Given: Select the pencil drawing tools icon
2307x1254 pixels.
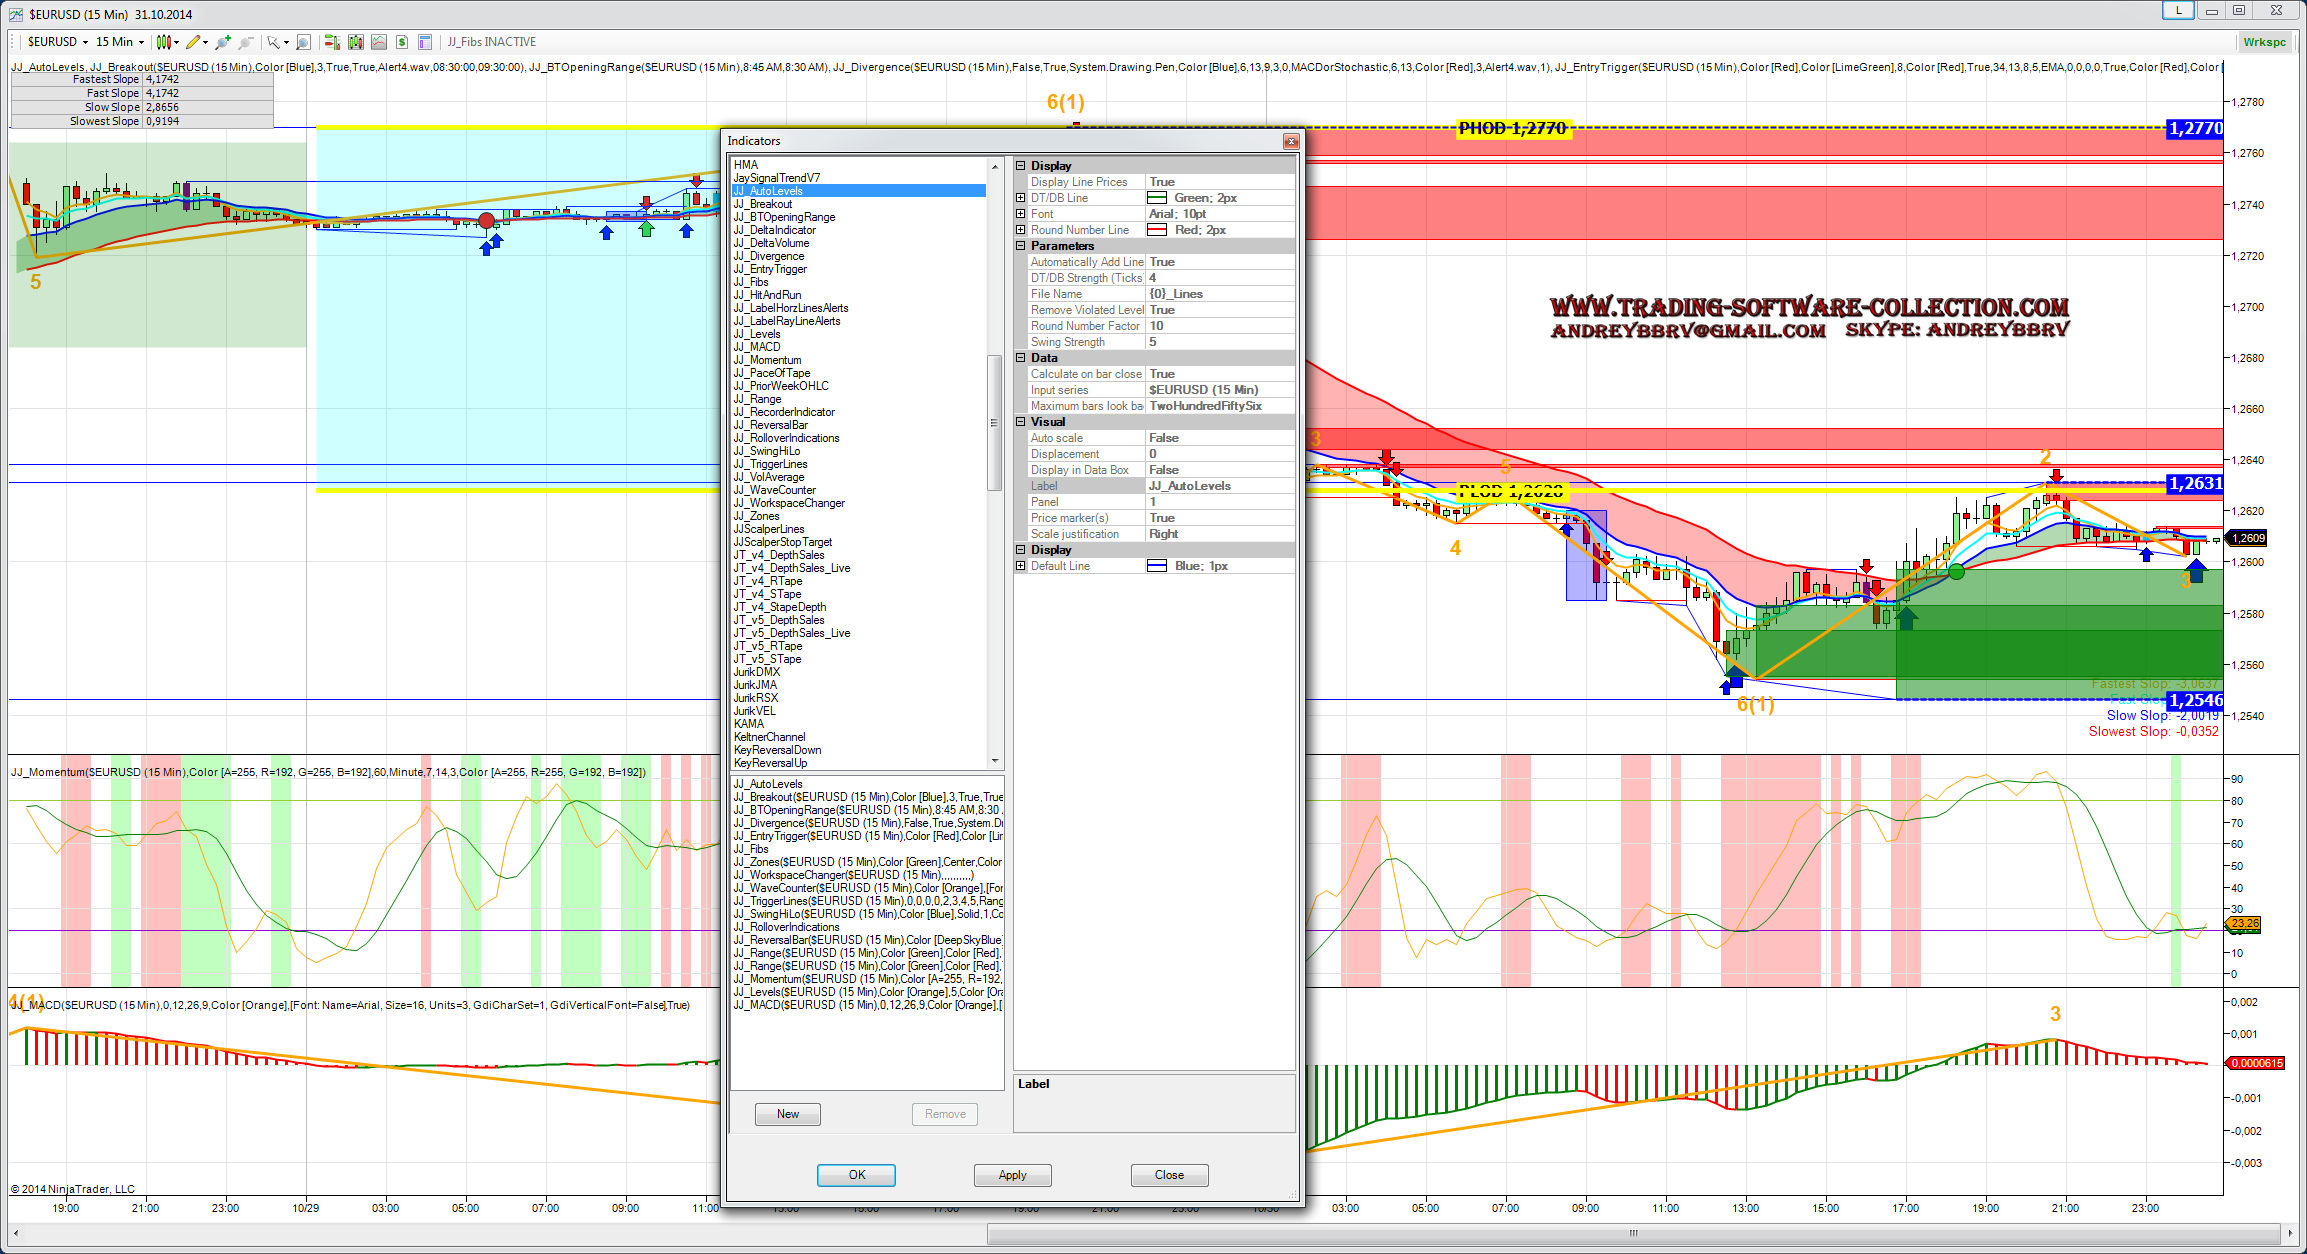Looking at the screenshot, I should coord(193,42).
